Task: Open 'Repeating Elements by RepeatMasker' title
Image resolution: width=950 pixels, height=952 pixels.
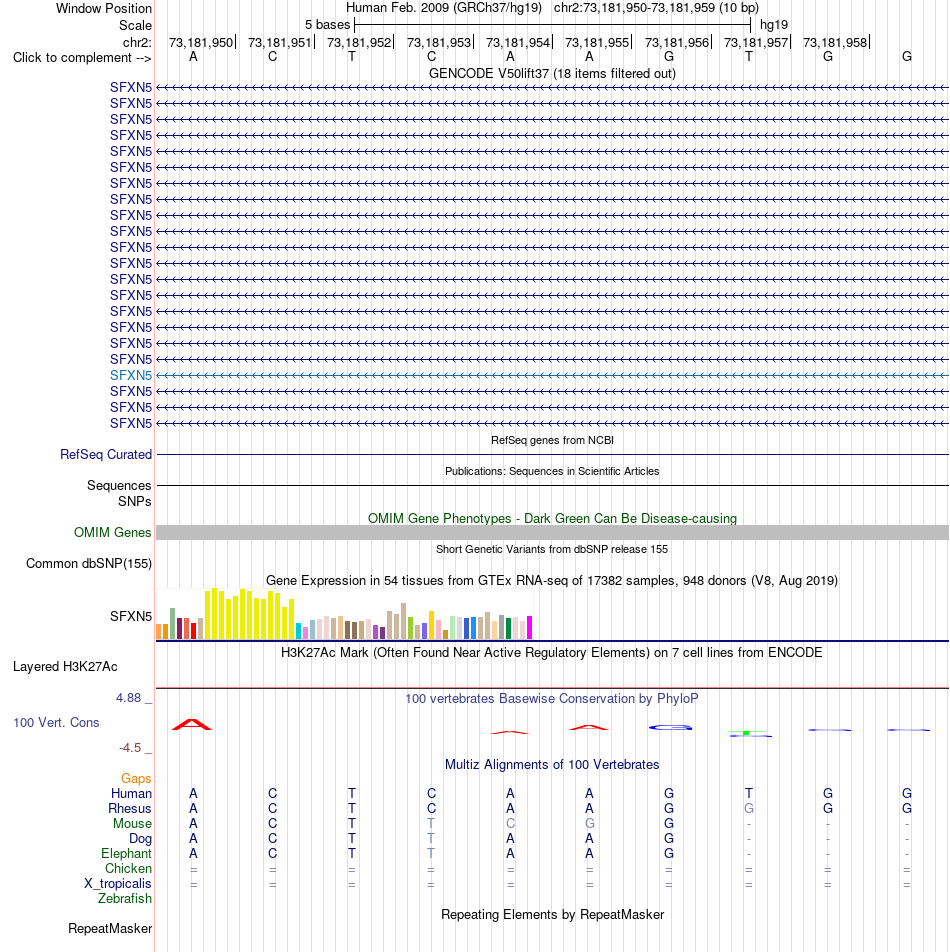Action: click(x=552, y=915)
